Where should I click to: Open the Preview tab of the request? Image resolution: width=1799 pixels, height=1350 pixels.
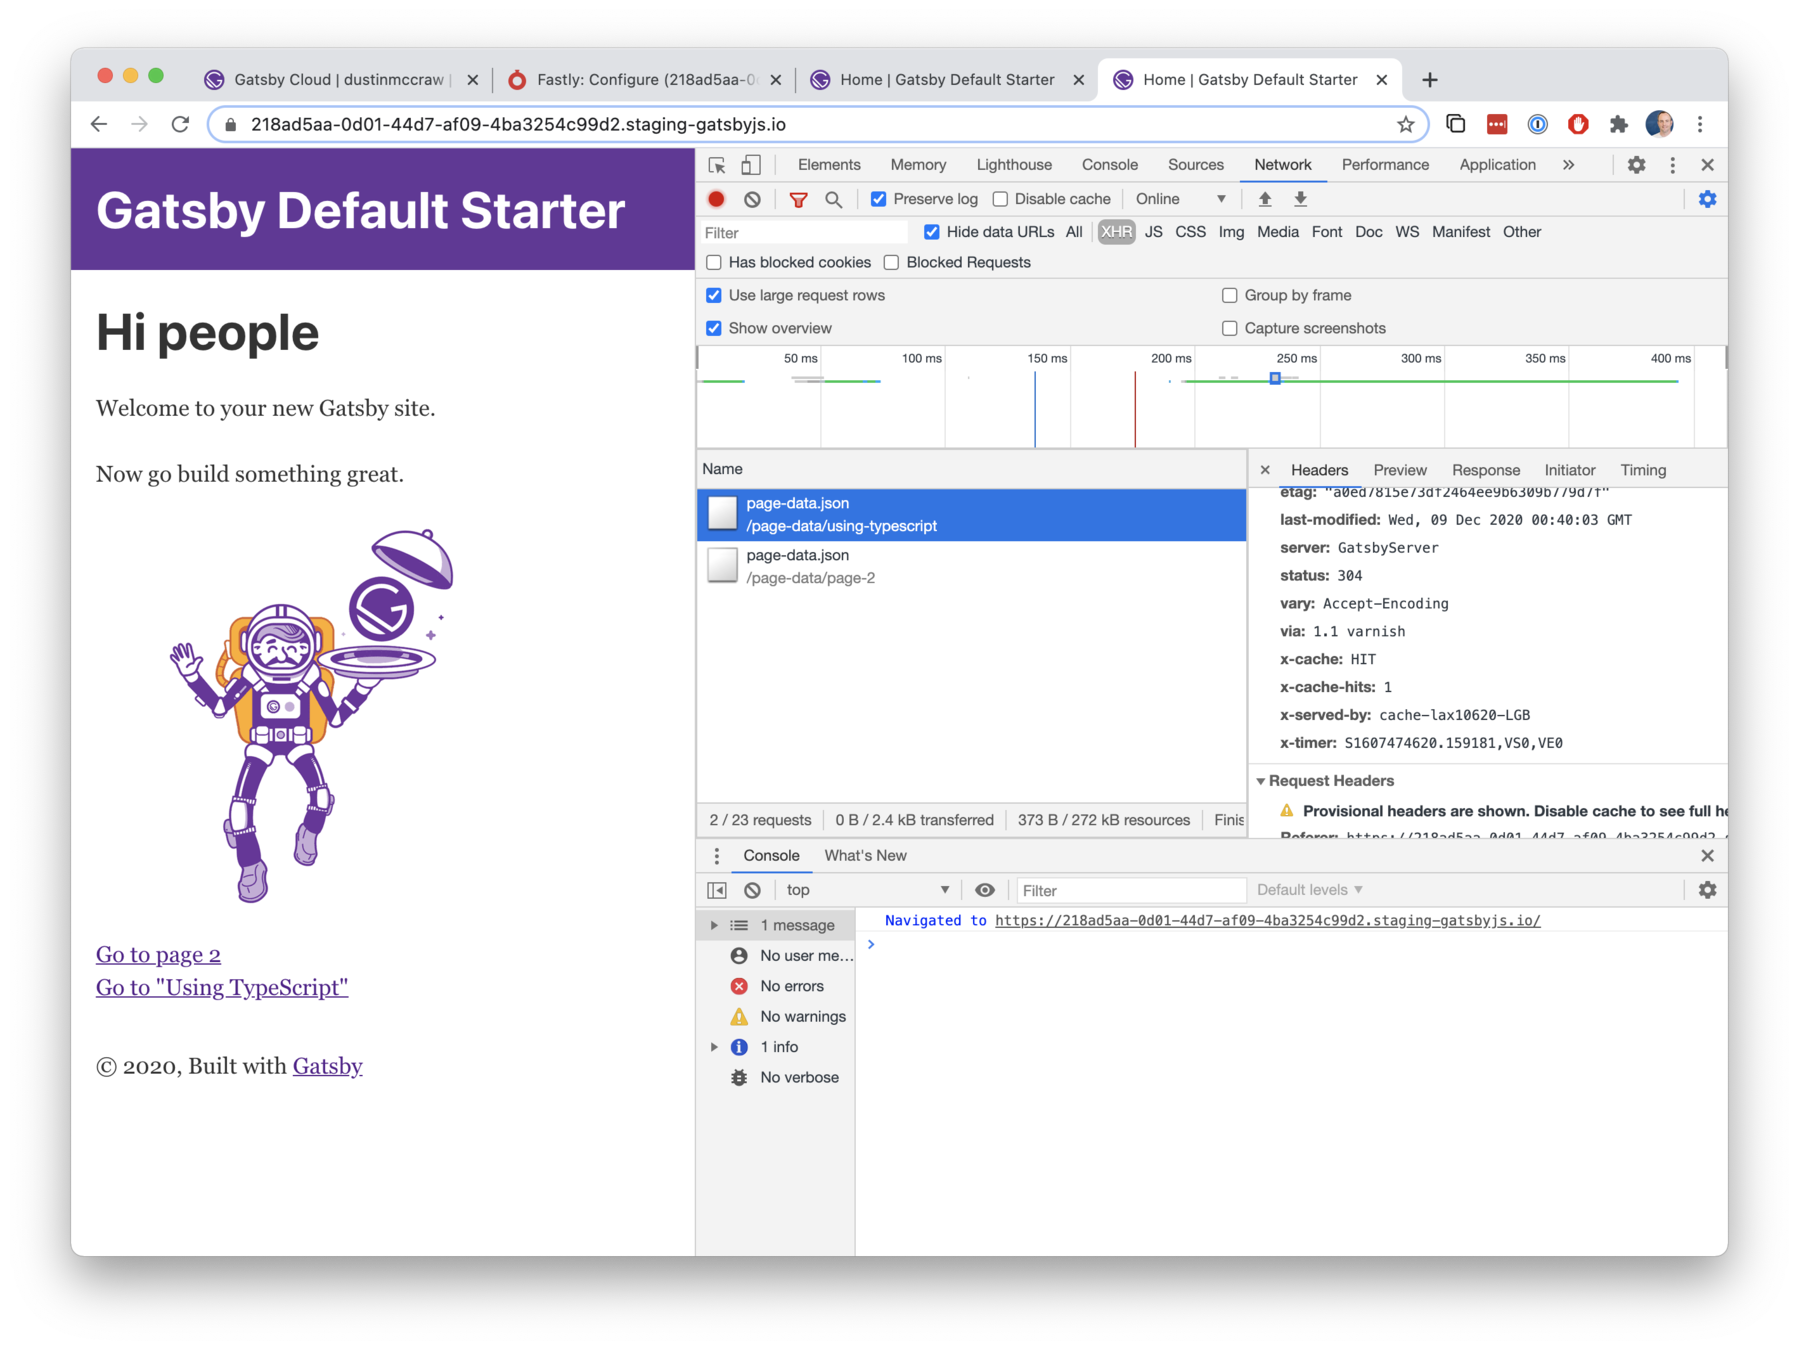pos(1400,470)
